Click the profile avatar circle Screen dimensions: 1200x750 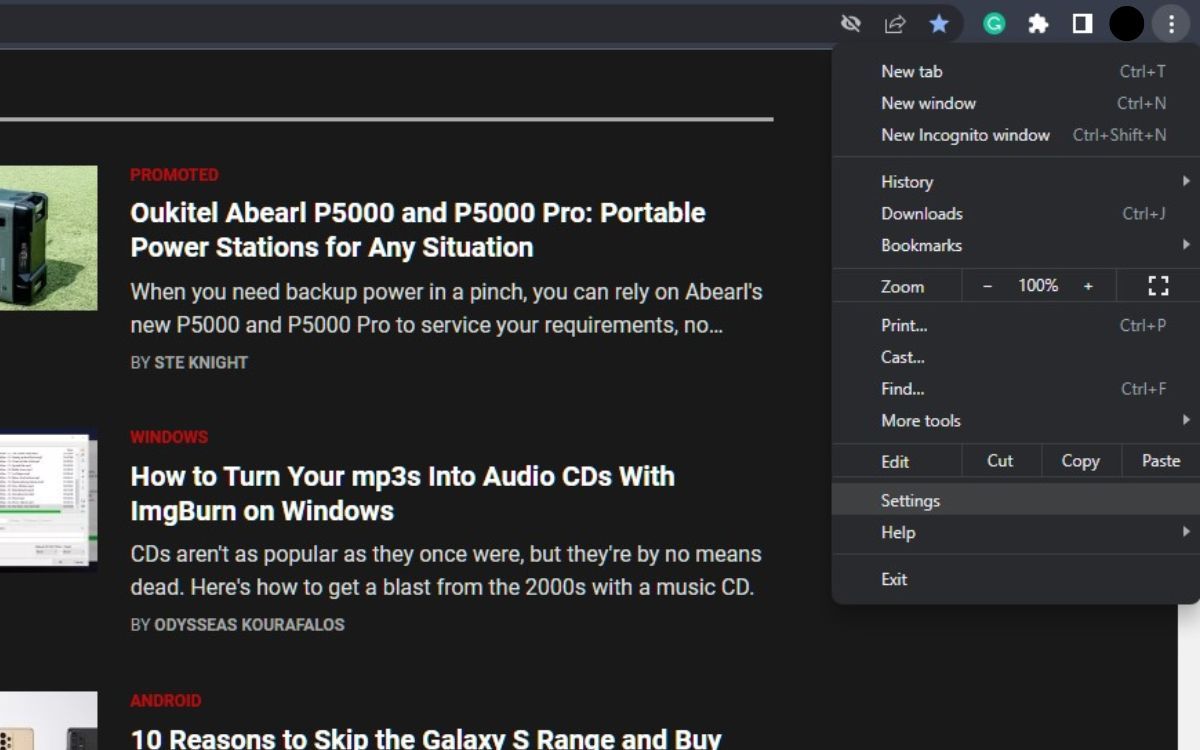tap(1126, 23)
